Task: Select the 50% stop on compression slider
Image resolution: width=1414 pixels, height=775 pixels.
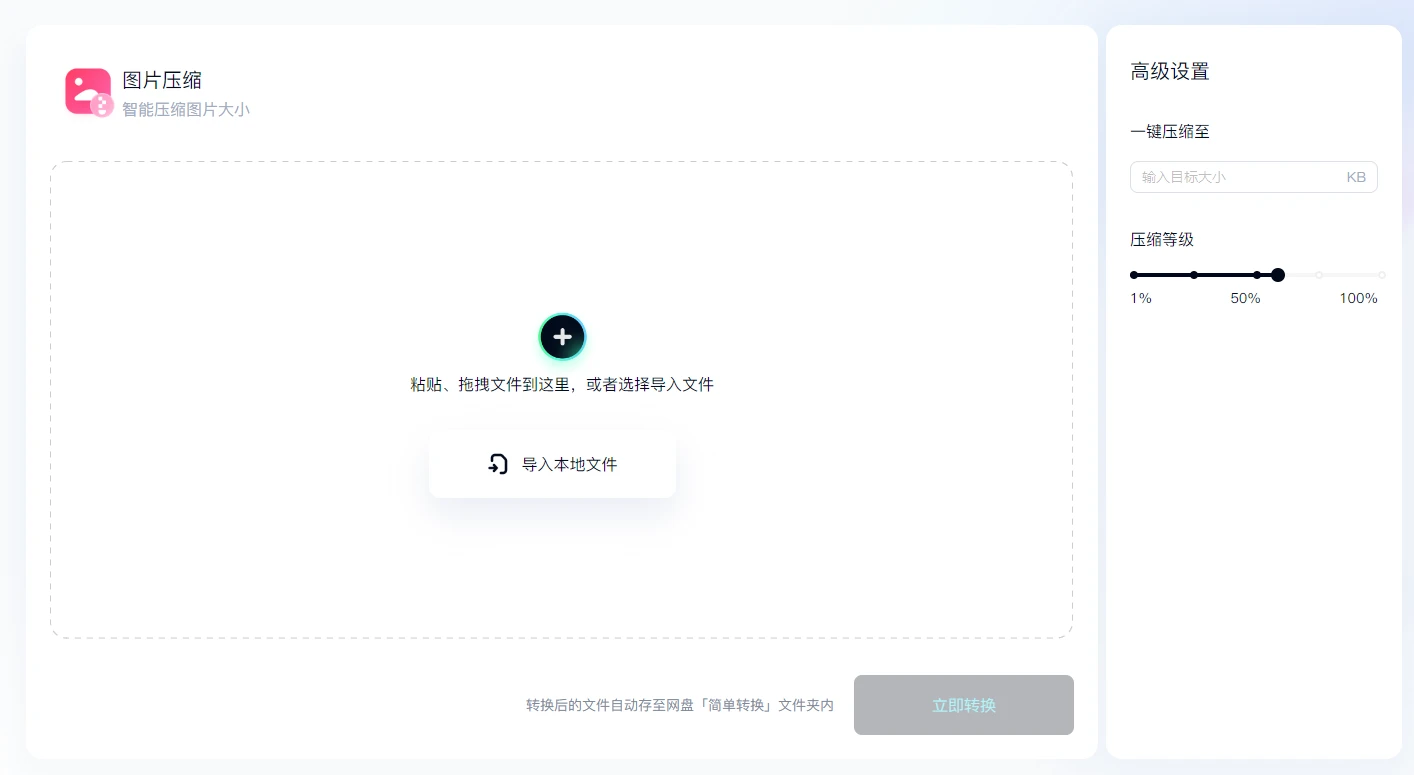Action: [1257, 275]
